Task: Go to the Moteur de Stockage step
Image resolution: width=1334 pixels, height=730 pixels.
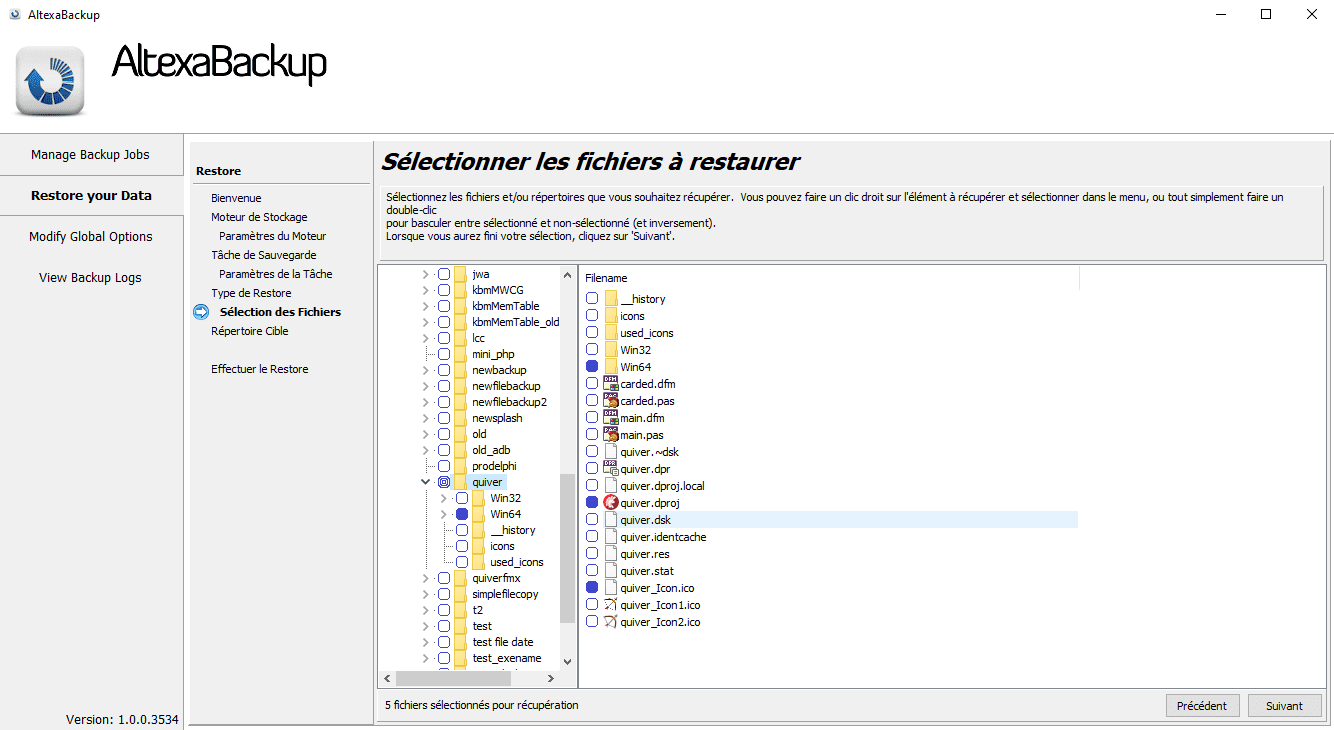Action: tap(259, 217)
